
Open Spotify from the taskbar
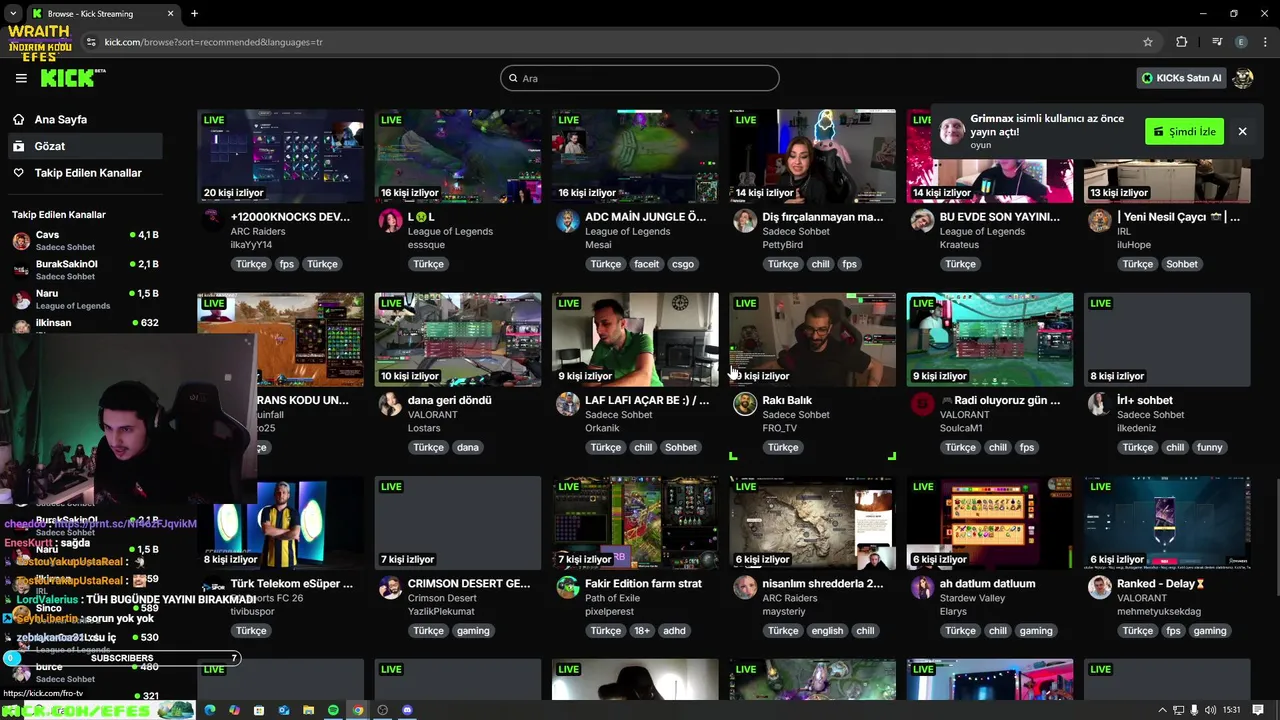333,710
